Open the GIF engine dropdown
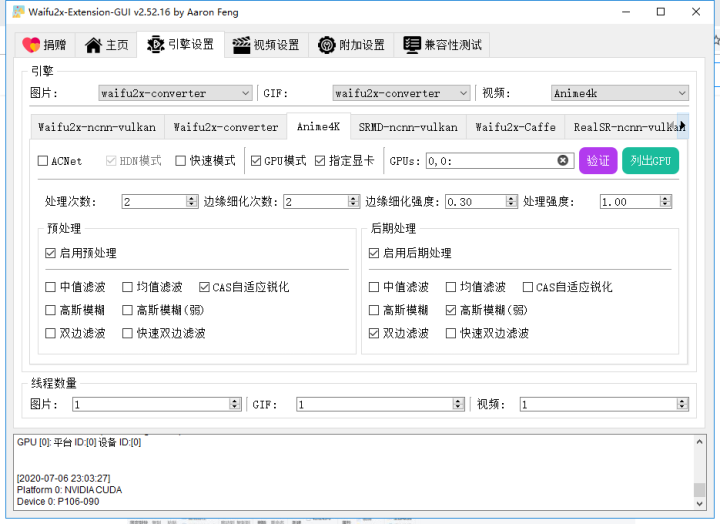The width and height of the screenshot is (720, 524). coord(401,93)
